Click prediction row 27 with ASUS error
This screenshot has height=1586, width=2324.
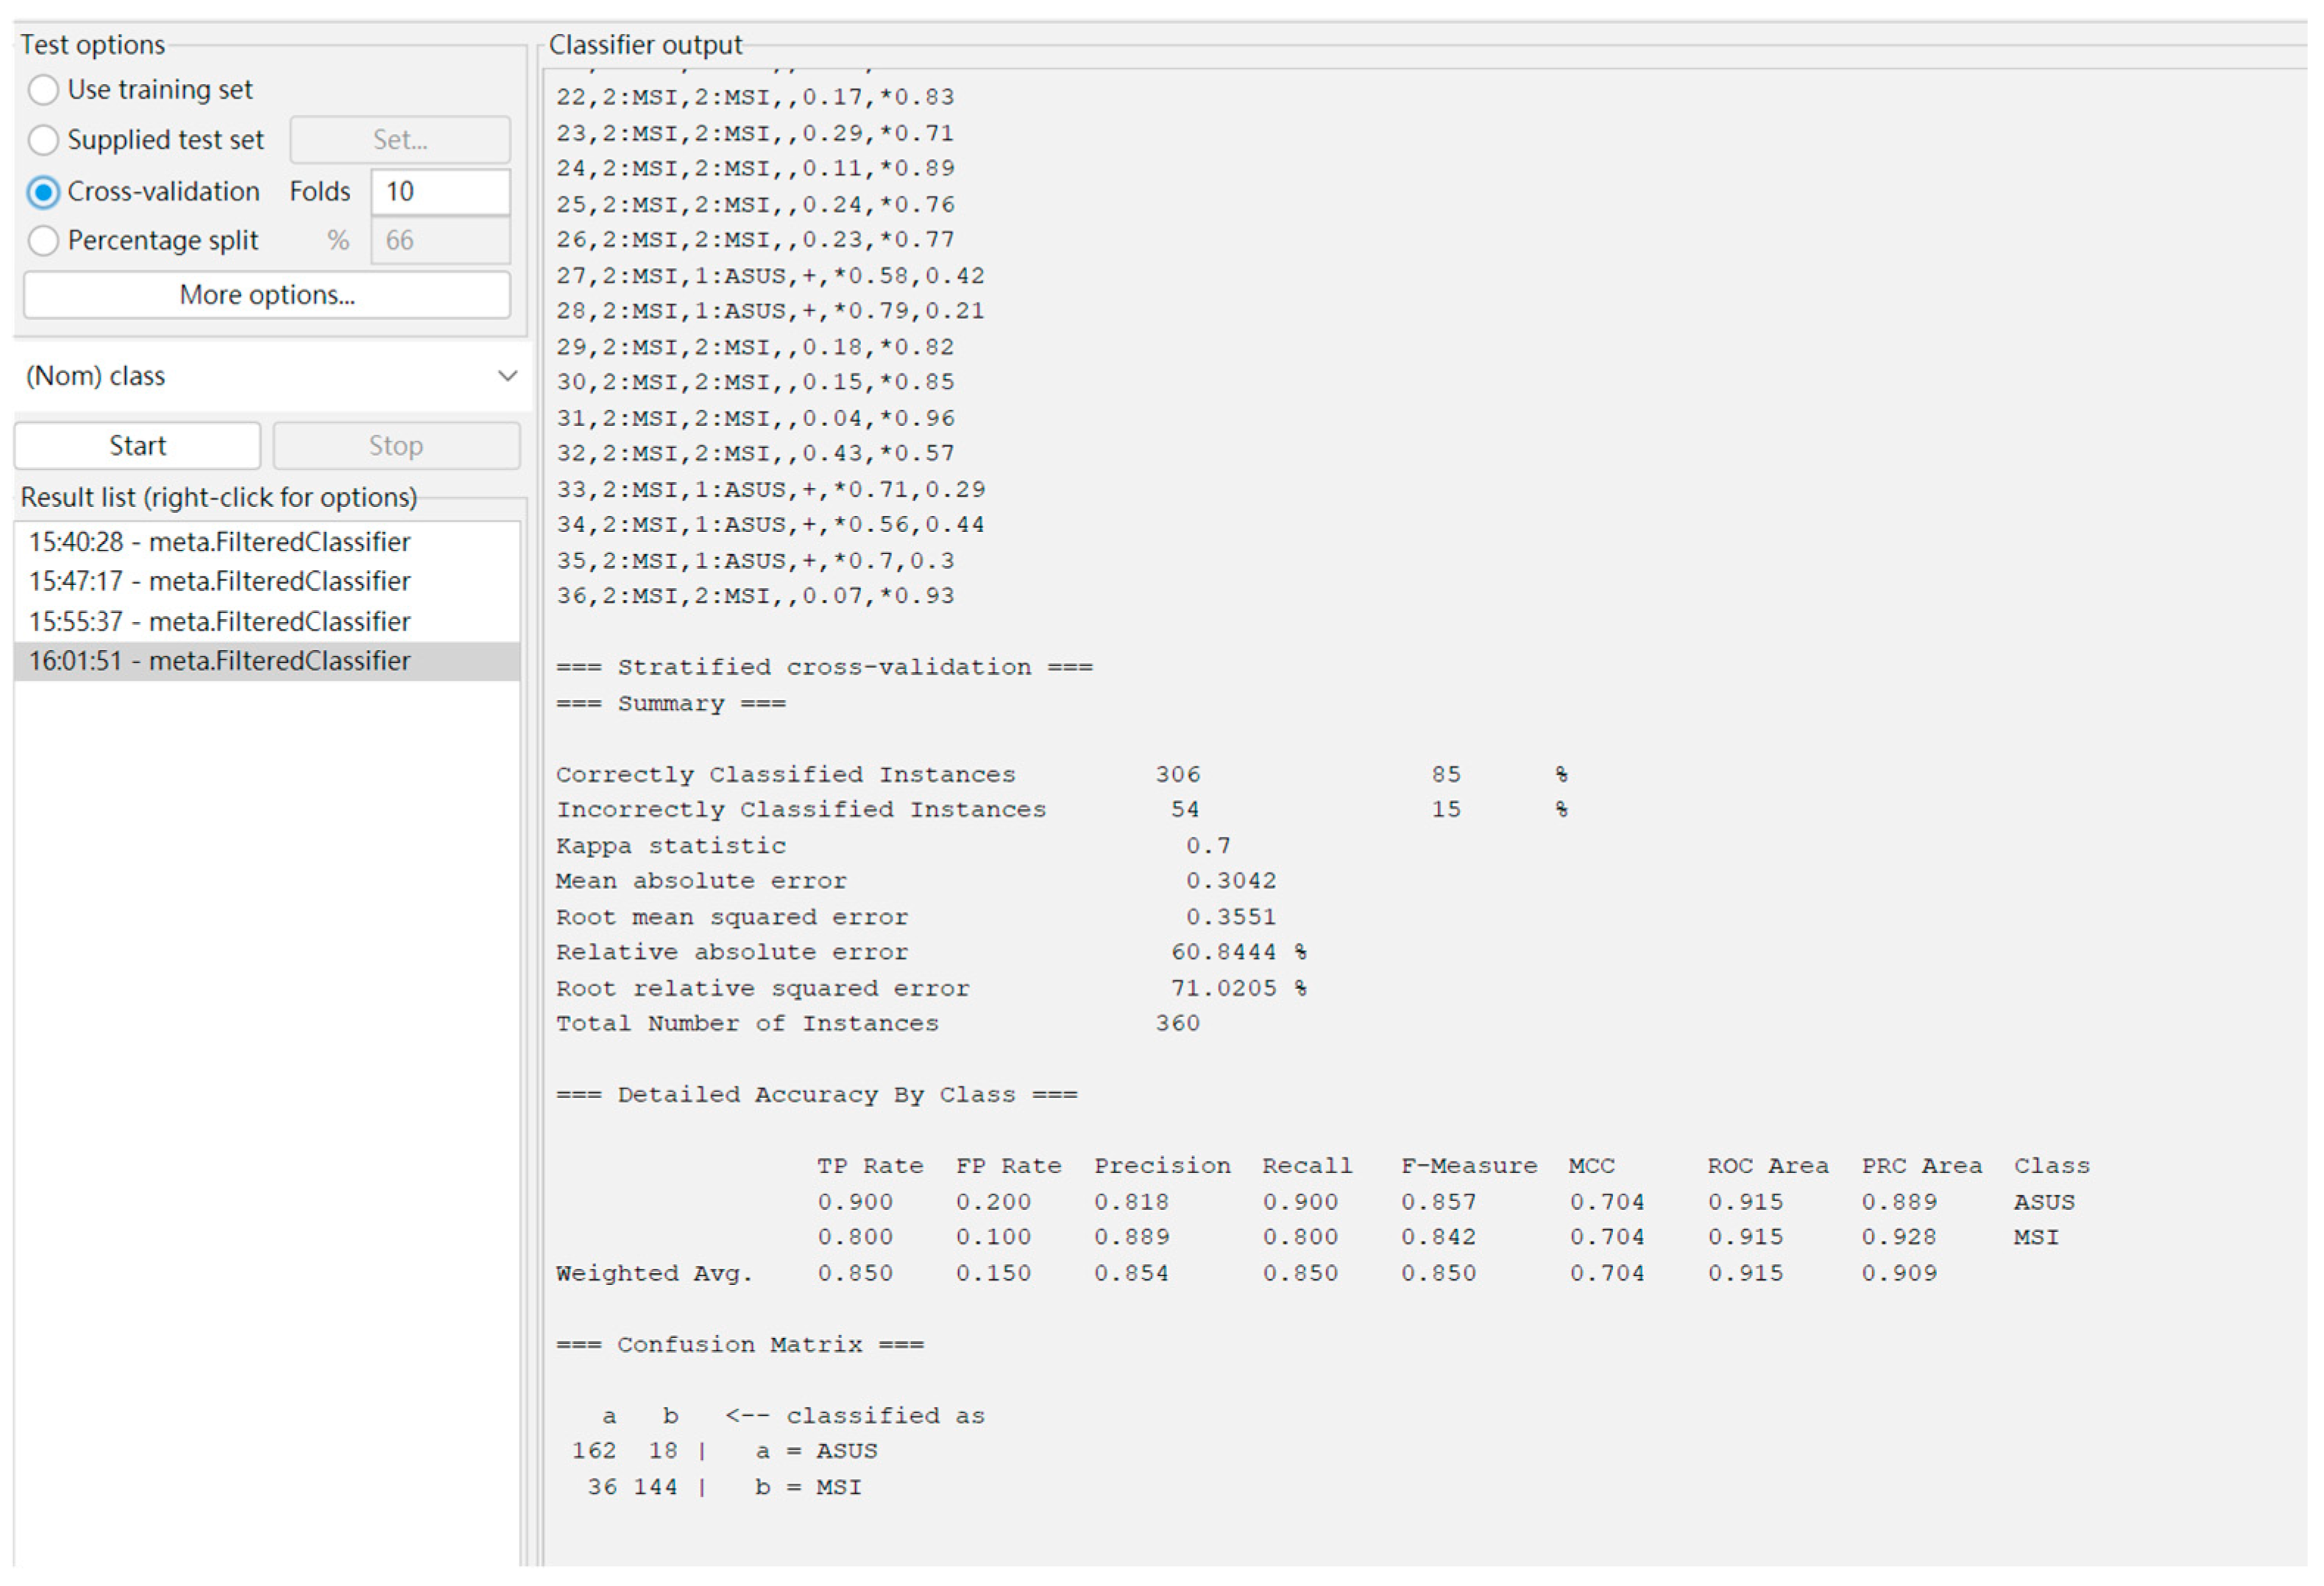(770, 276)
